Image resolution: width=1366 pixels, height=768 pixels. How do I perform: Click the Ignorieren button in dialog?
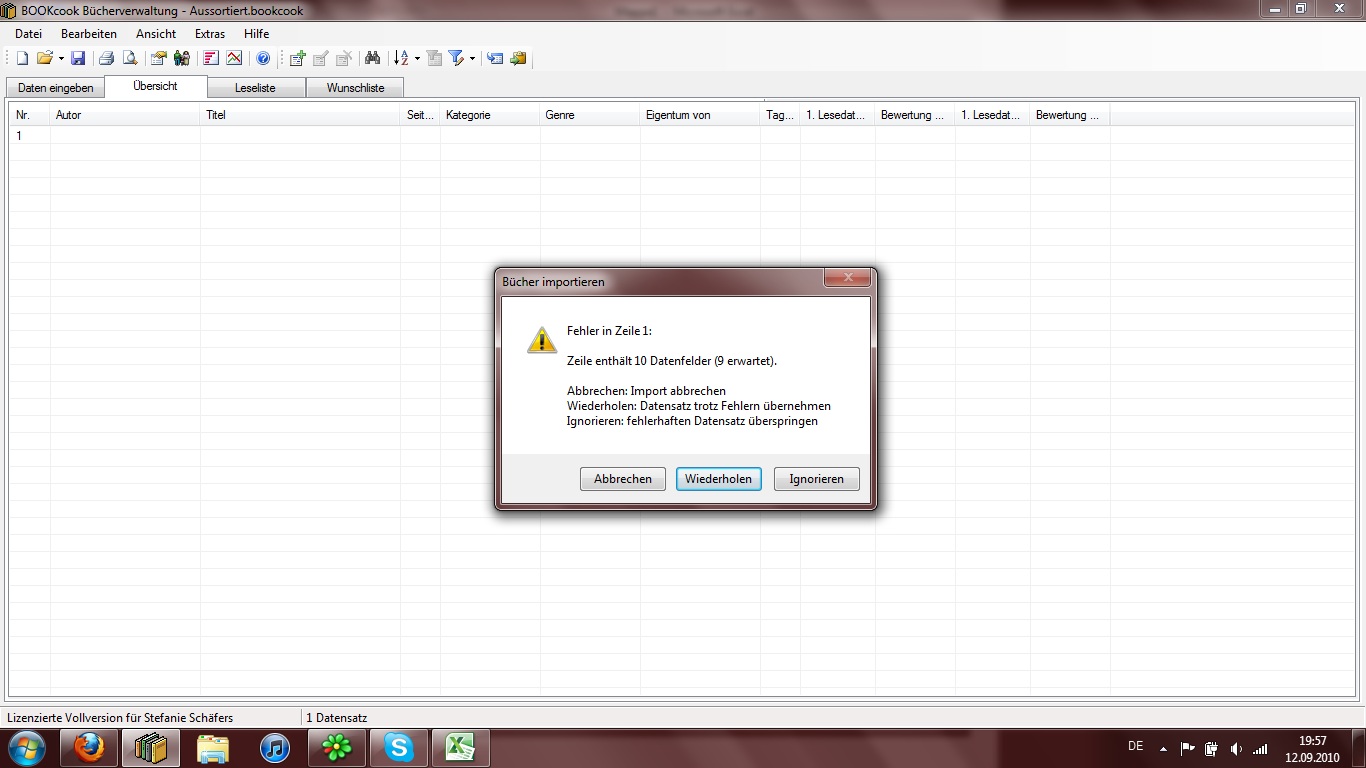(816, 479)
